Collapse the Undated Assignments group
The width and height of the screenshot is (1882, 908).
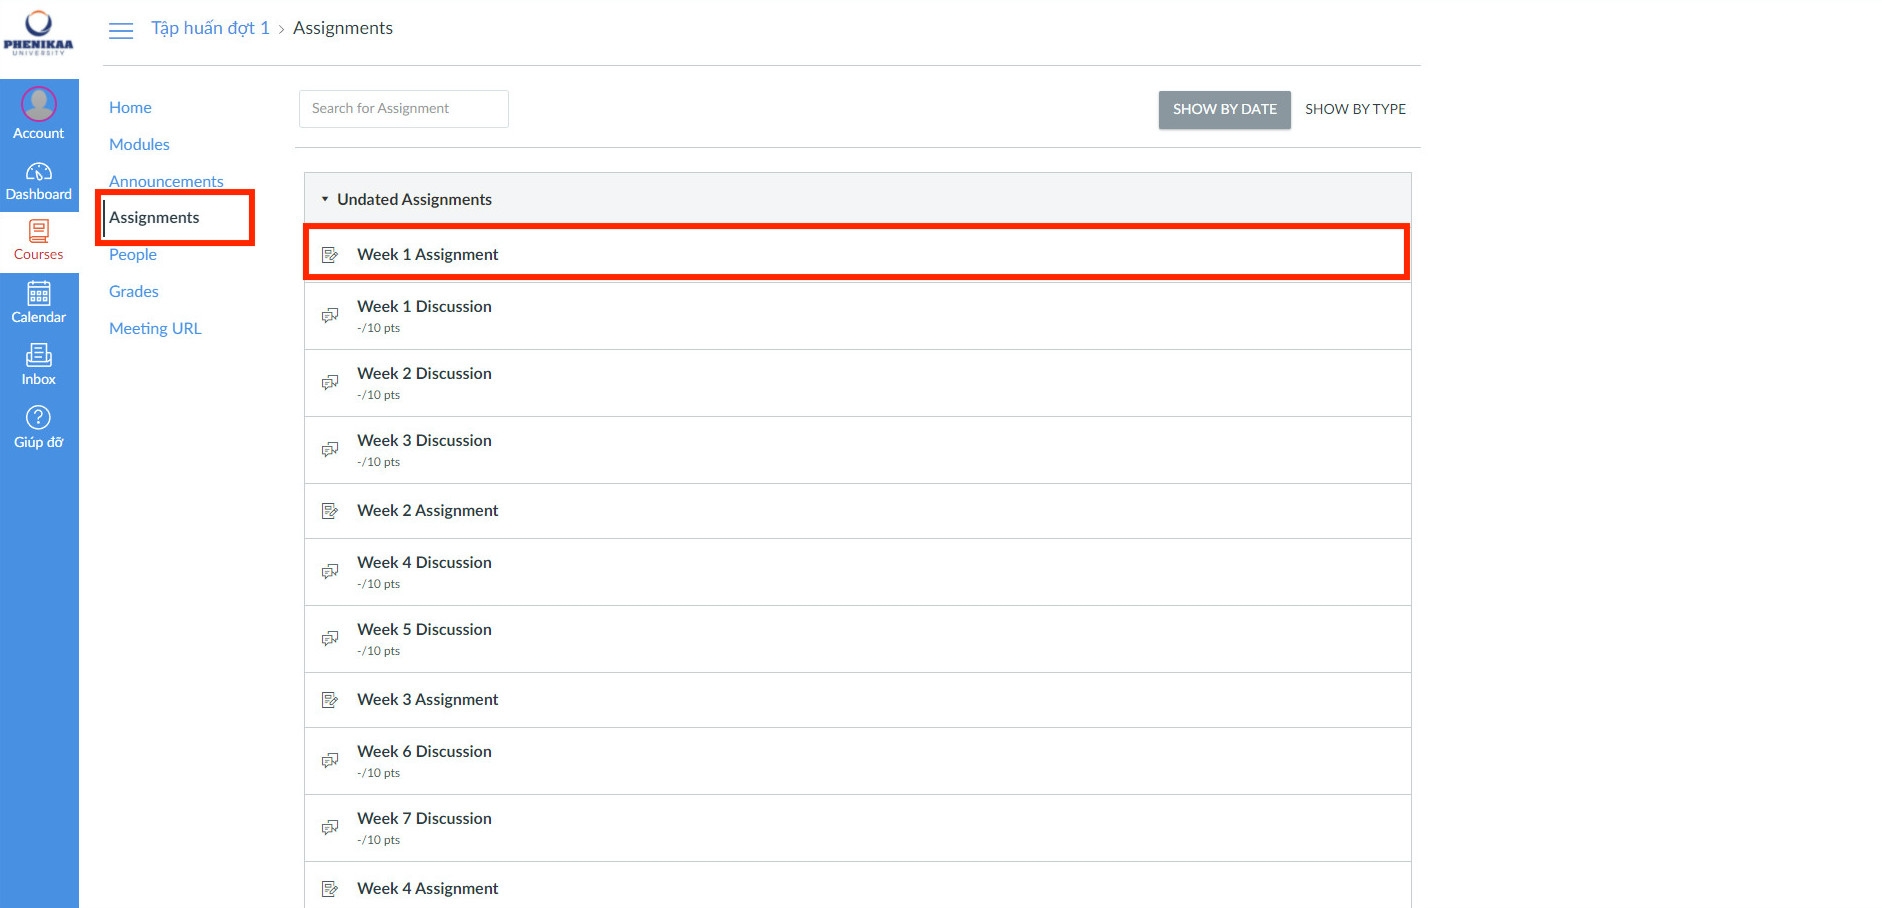pyautogui.click(x=325, y=199)
